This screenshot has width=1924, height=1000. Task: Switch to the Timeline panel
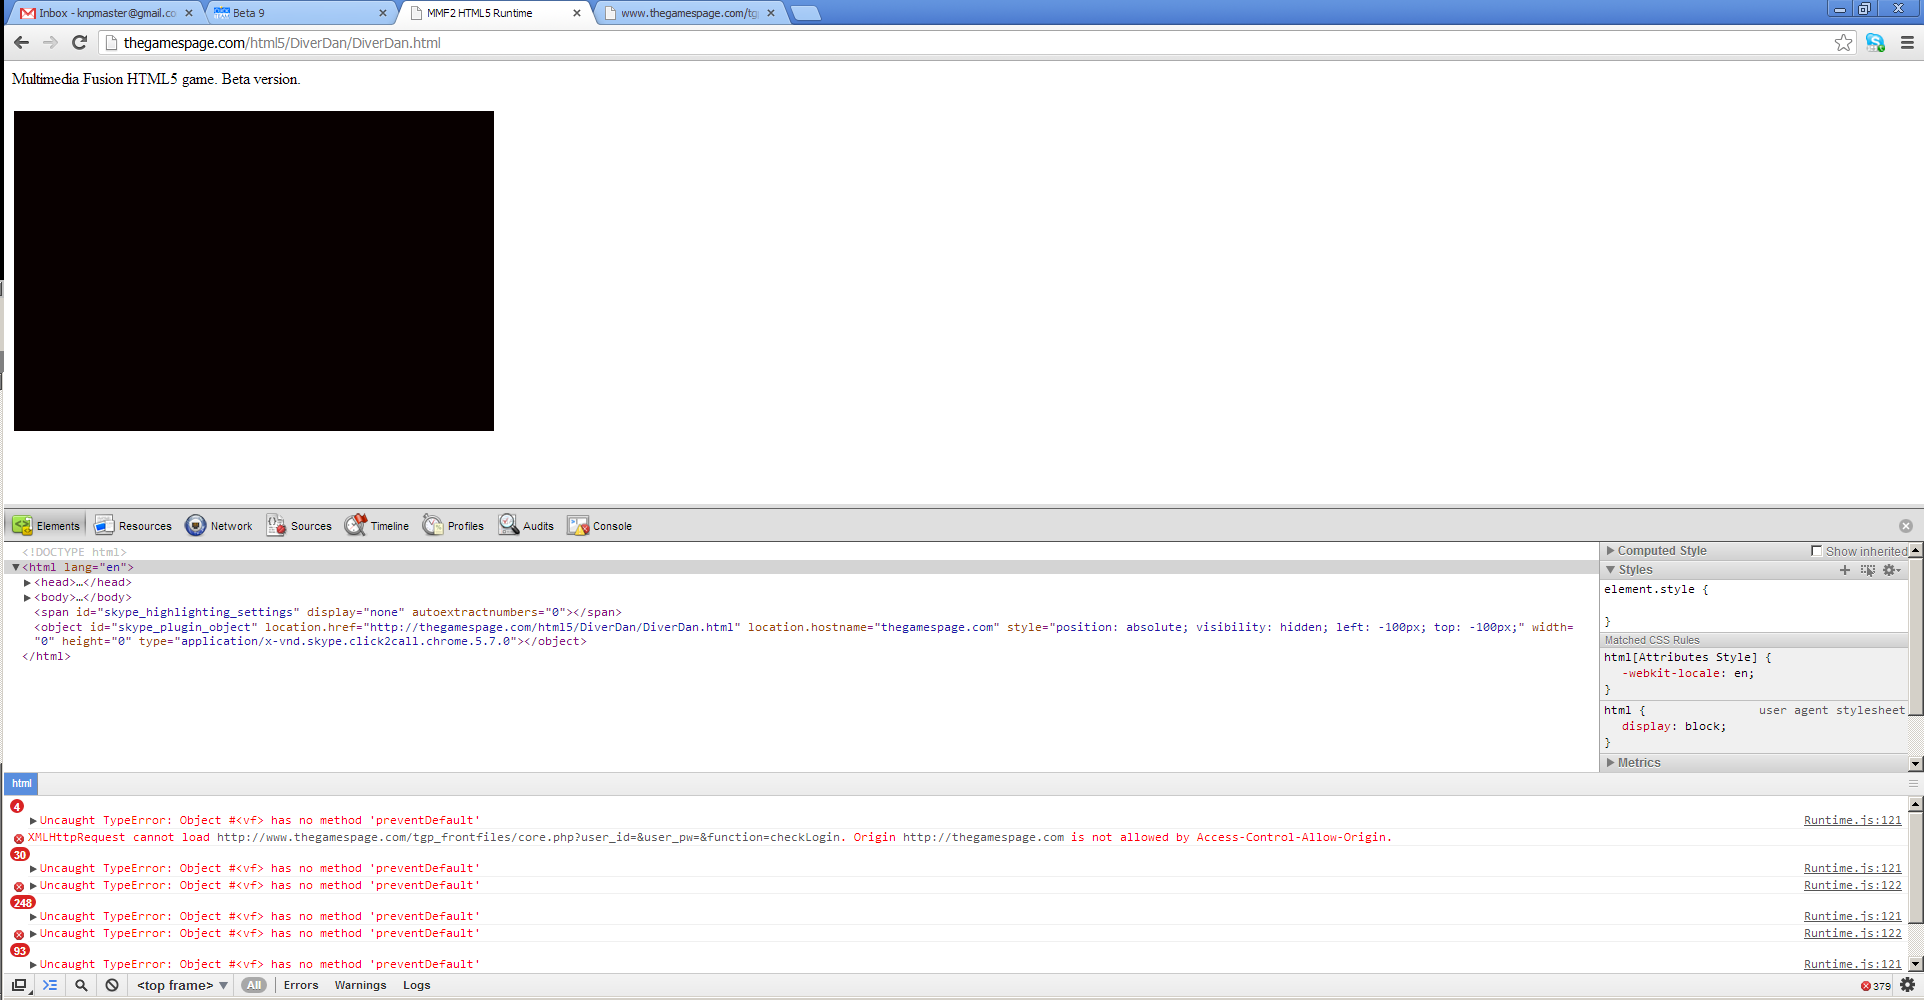click(377, 526)
